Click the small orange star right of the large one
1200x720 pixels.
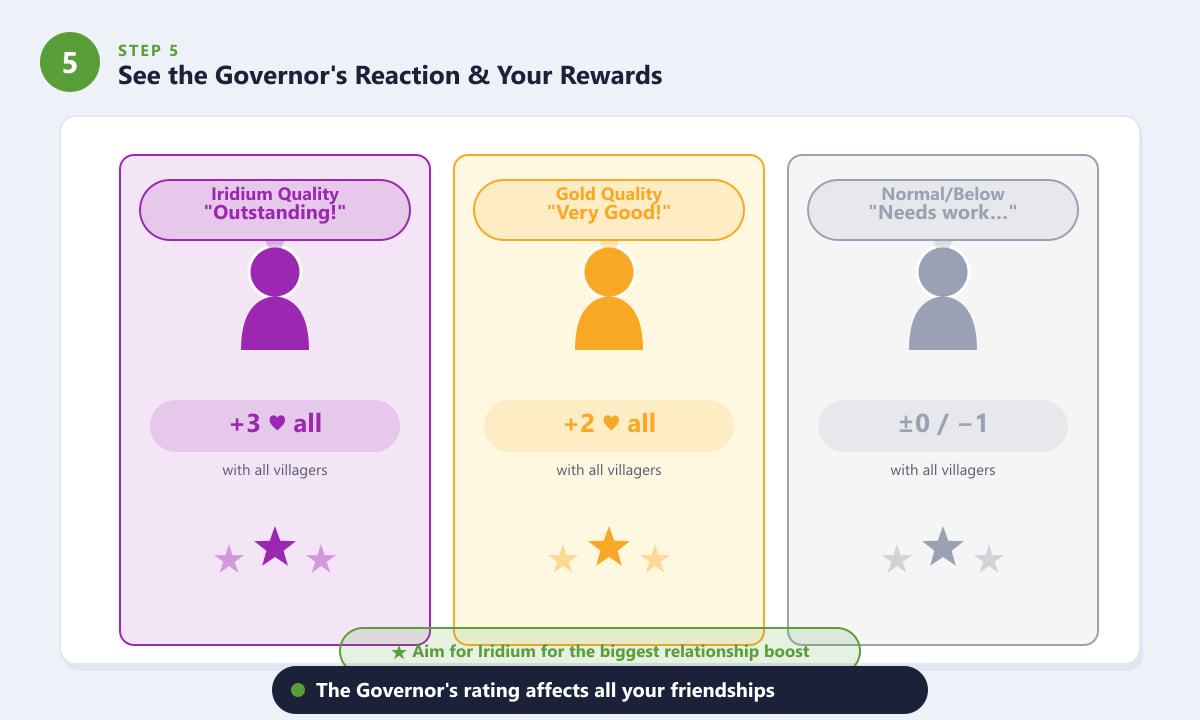pos(654,559)
